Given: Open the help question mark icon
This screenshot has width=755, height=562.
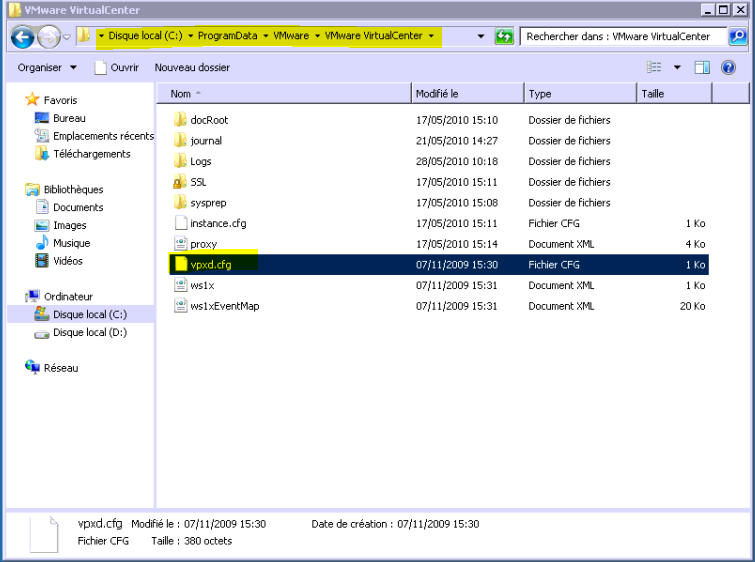Looking at the screenshot, I should click(729, 68).
